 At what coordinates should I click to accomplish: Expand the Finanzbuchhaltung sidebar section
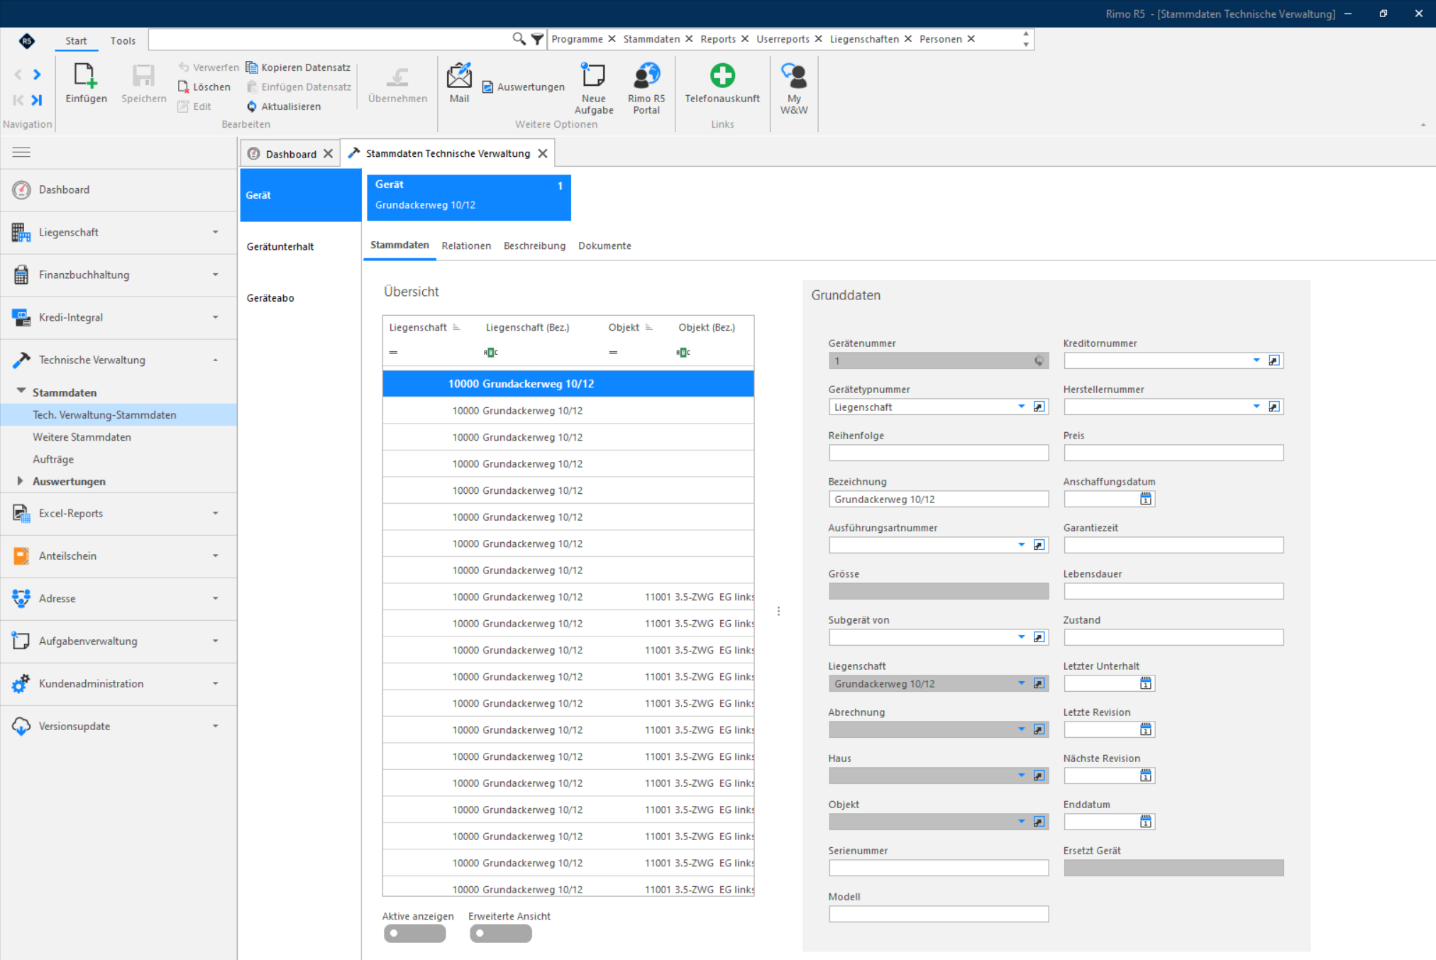(x=118, y=275)
